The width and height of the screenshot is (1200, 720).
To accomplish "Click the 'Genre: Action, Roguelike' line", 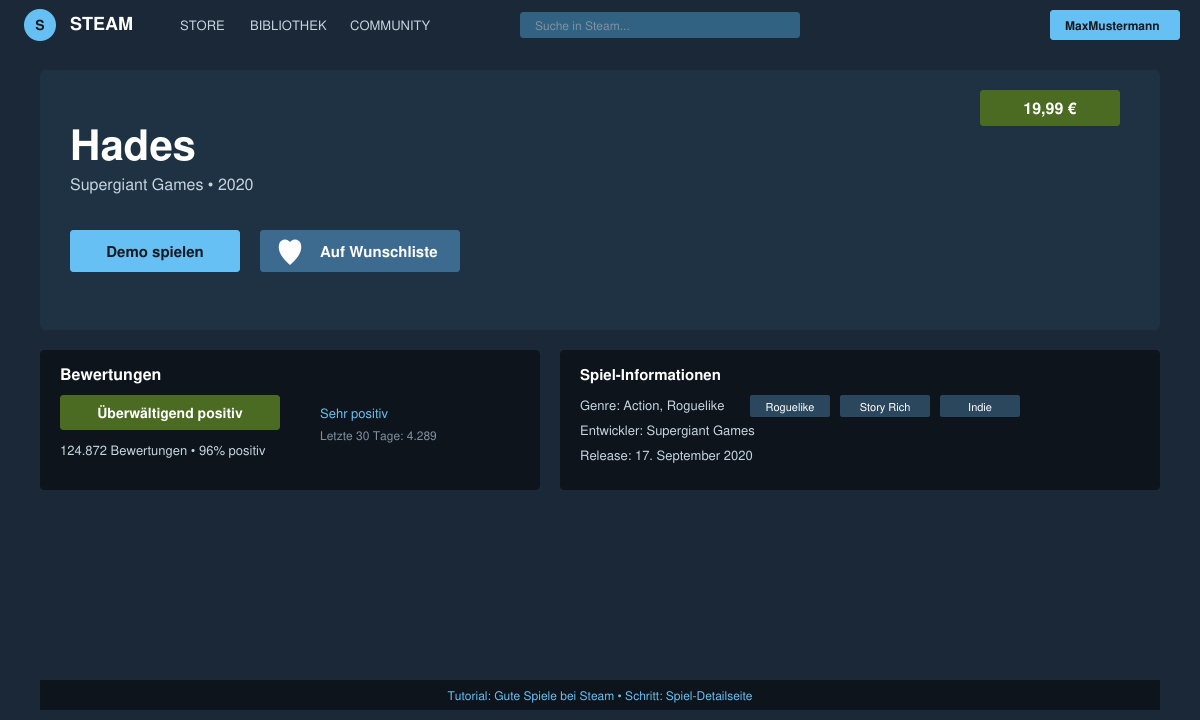I will (x=652, y=406).
